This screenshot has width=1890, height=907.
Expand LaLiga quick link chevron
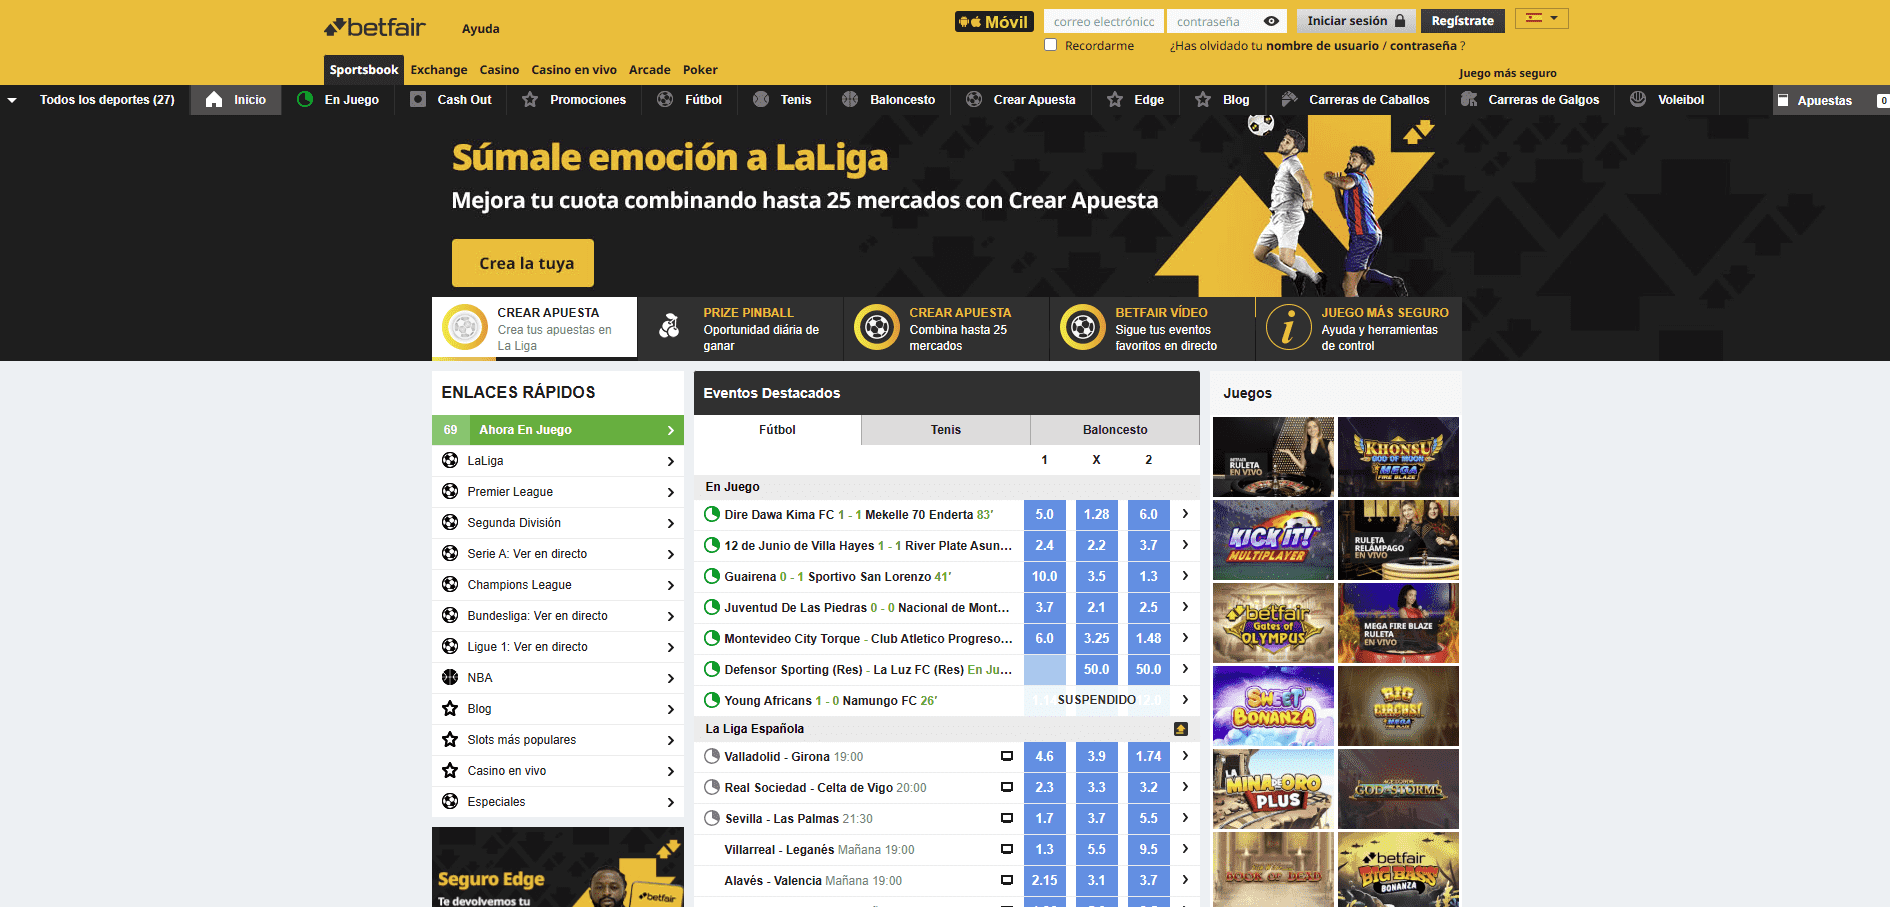coord(671,461)
